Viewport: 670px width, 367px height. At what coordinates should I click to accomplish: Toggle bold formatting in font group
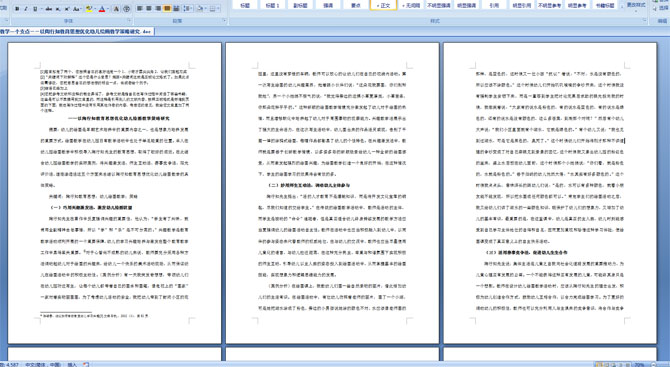tap(17, 9)
